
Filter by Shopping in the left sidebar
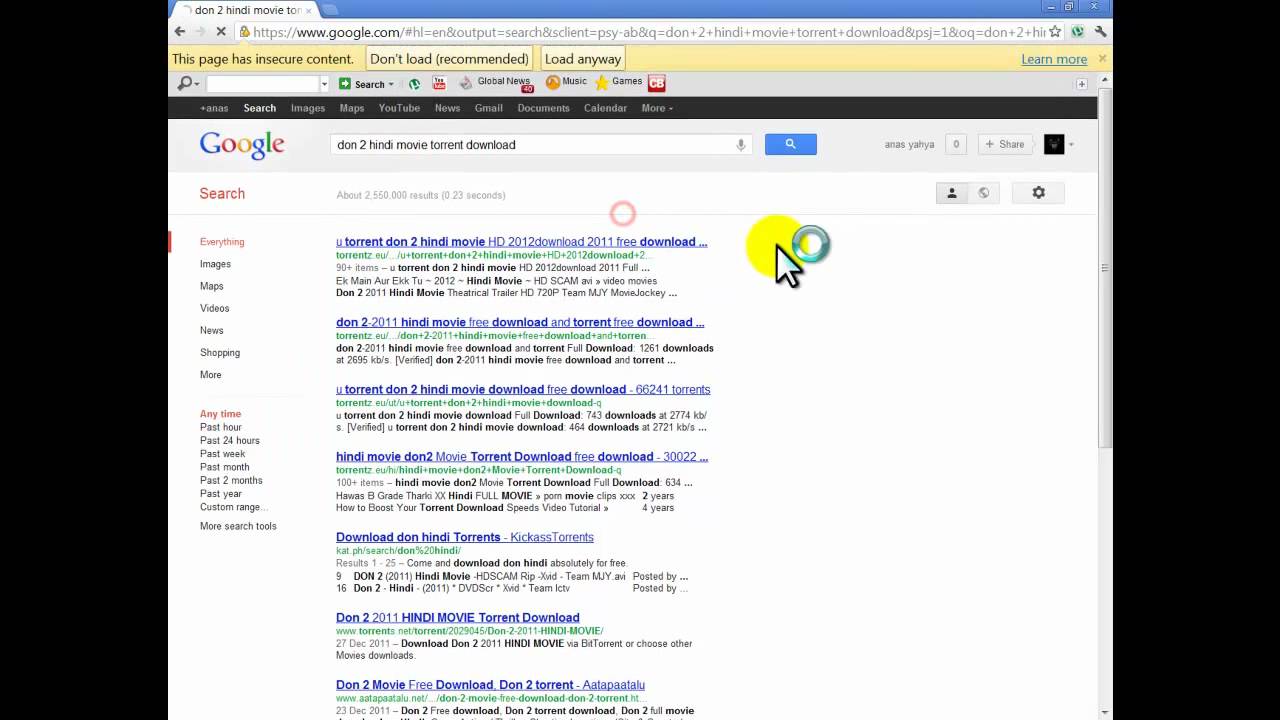[x=220, y=352]
